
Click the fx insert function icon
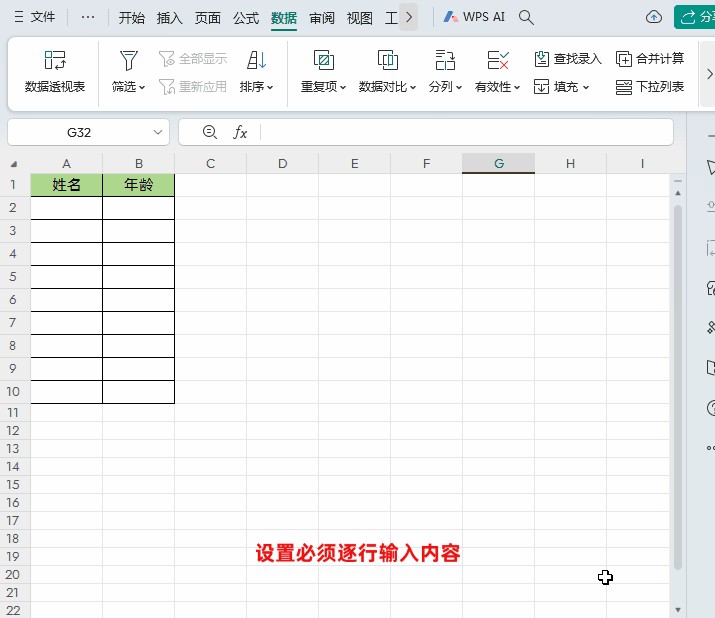[x=240, y=132]
